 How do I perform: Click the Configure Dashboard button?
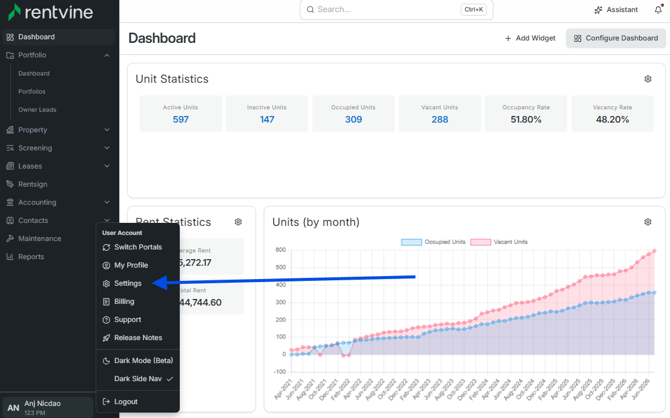pyautogui.click(x=616, y=38)
